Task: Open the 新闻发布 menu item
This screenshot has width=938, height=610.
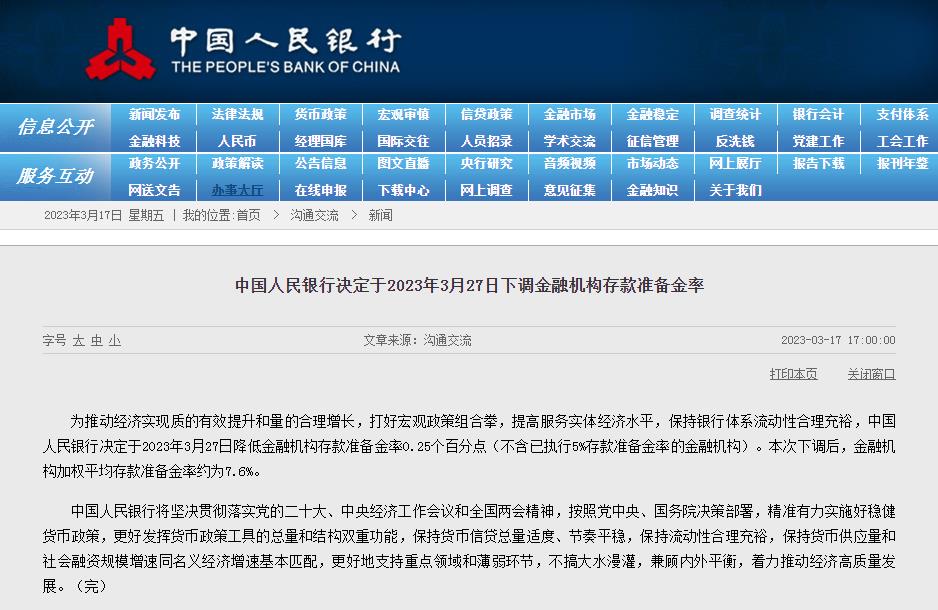Action: pyautogui.click(x=154, y=115)
